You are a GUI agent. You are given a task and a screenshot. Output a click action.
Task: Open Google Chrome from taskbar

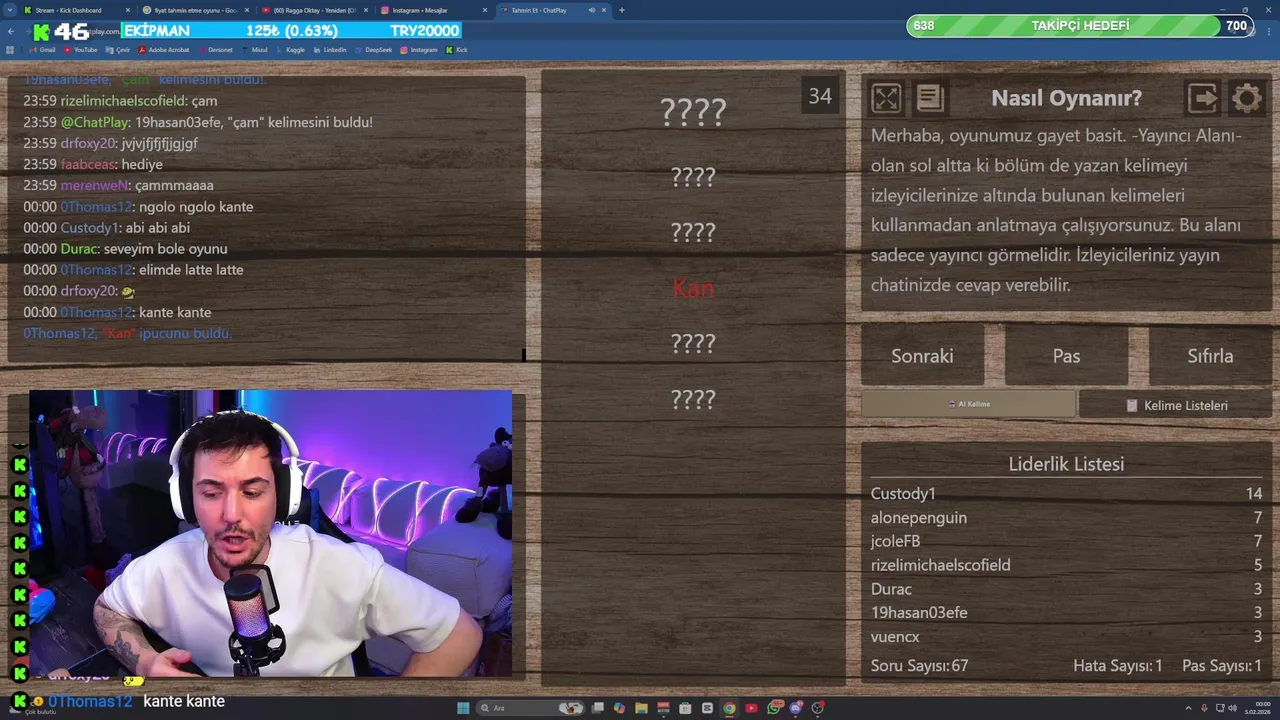(x=729, y=708)
